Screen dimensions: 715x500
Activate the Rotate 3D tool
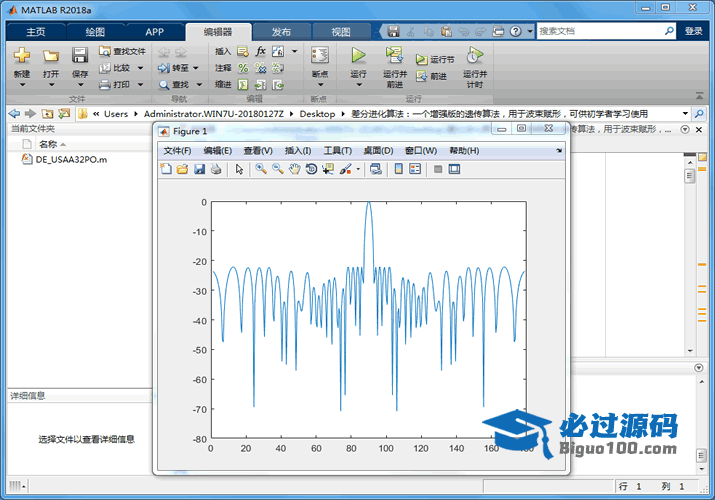tap(311, 169)
